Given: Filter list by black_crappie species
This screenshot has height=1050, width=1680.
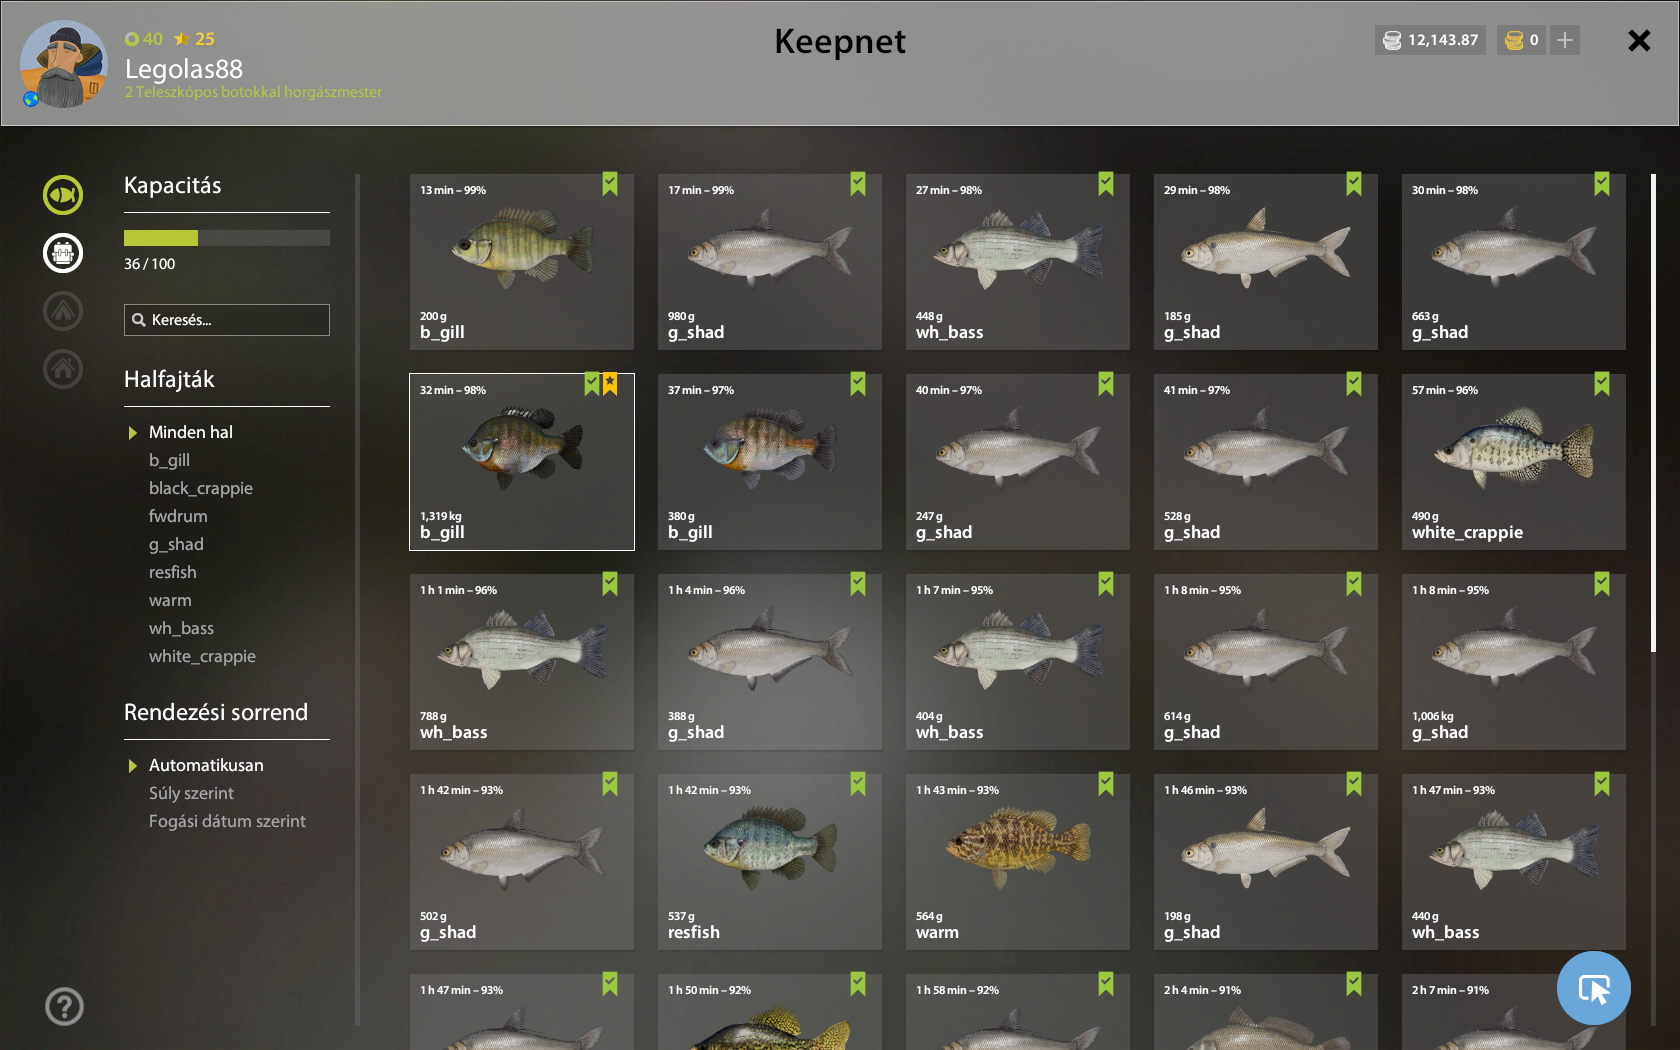Looking at the screenshot, I should (201, 488).
